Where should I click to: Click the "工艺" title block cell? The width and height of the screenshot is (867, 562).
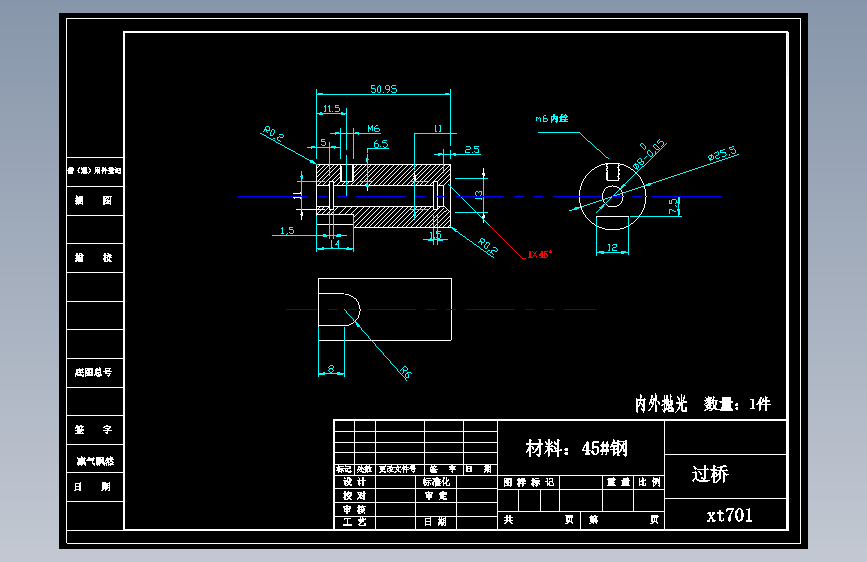pyautogui.click(x=354, y=522)
